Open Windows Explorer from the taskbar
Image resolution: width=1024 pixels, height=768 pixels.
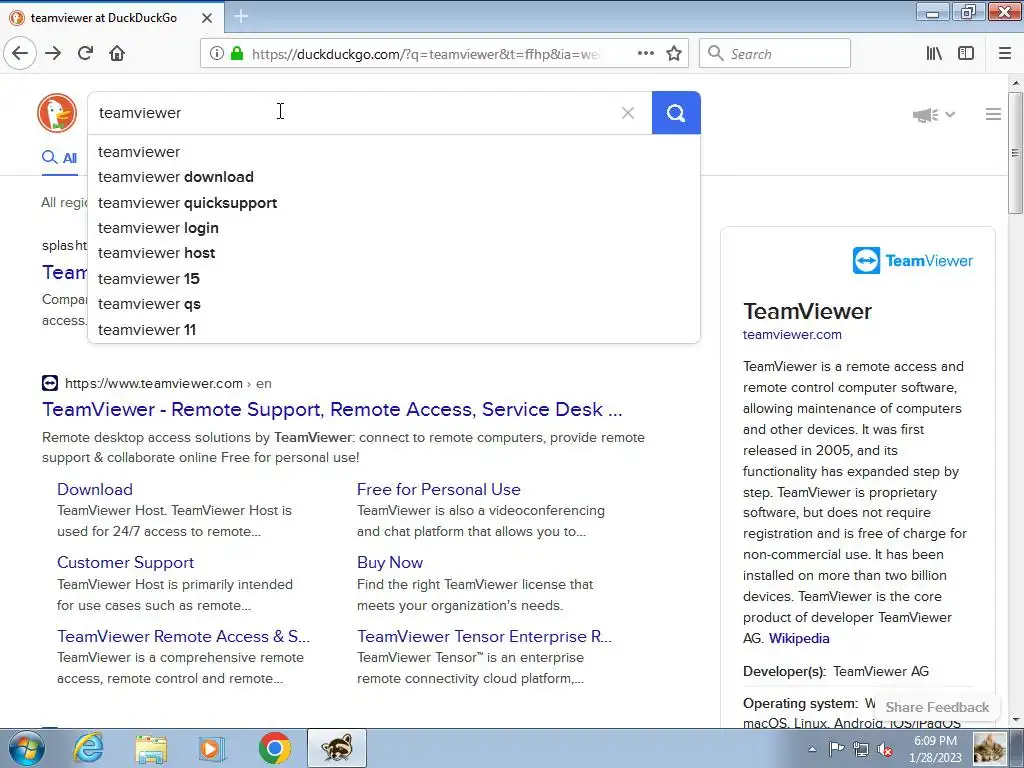(x=152, y=748)
